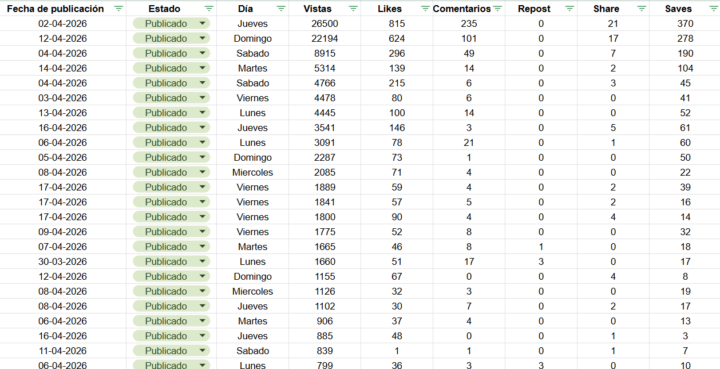Screen dimensions: 720x369
Task: Click the Vistas cell showing 26500
Action: [325, 23]
